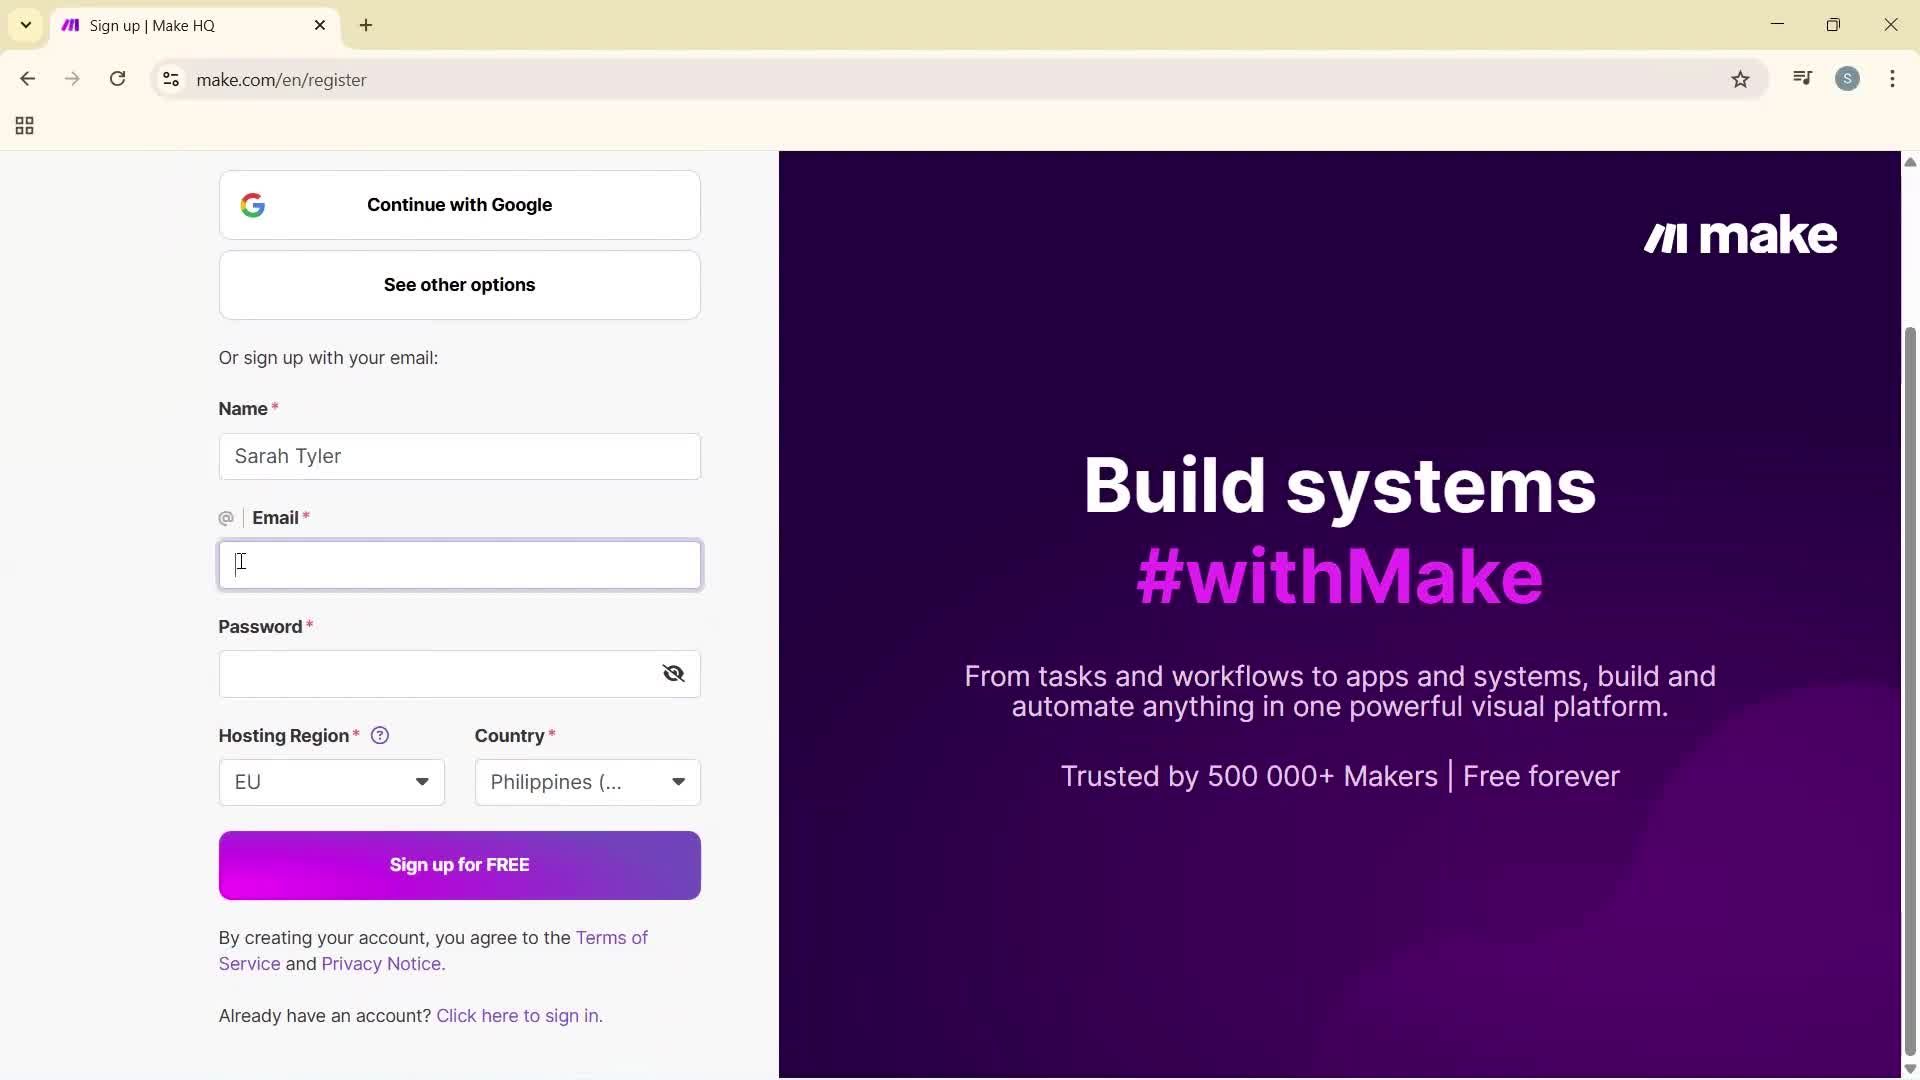Viewport: 1920px width, 1080px height.
Task: Reload the registration page
Action: point(117,79)
